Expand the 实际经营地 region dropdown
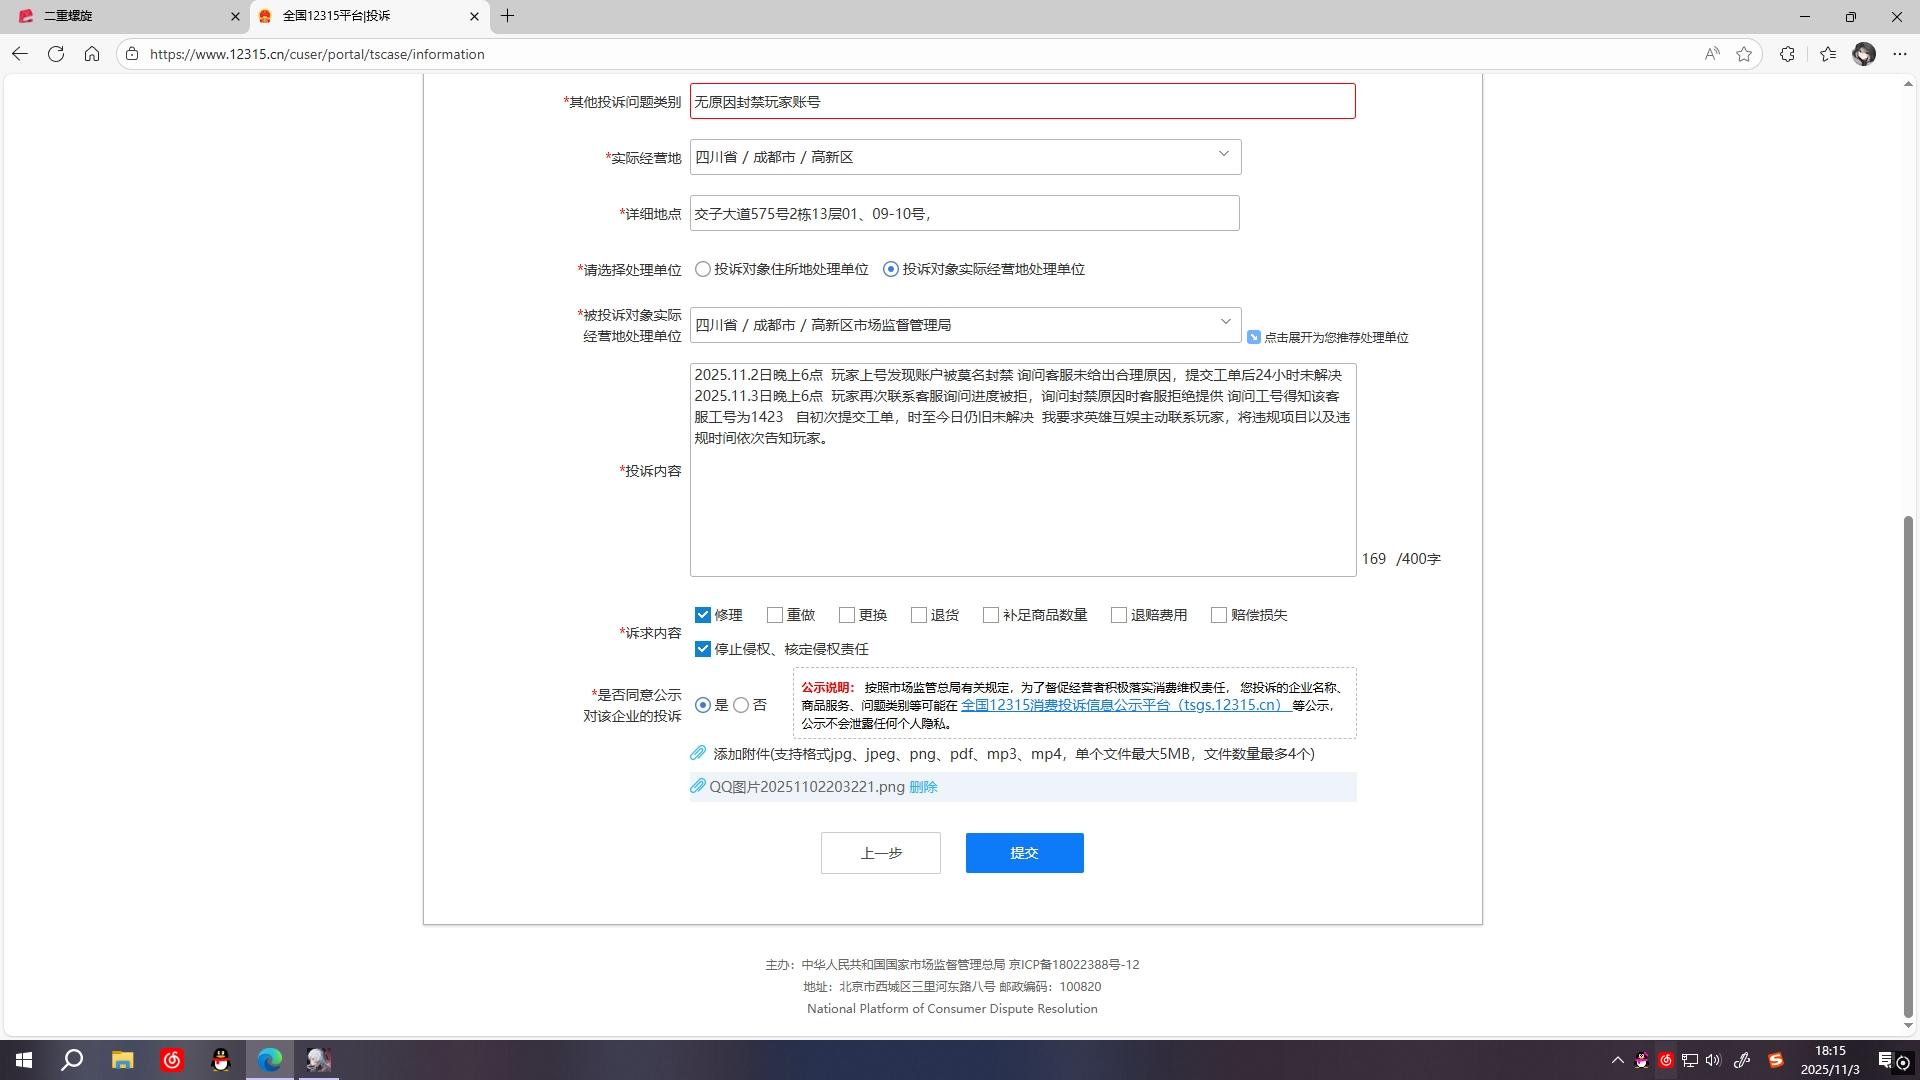 coord(1222,155)
